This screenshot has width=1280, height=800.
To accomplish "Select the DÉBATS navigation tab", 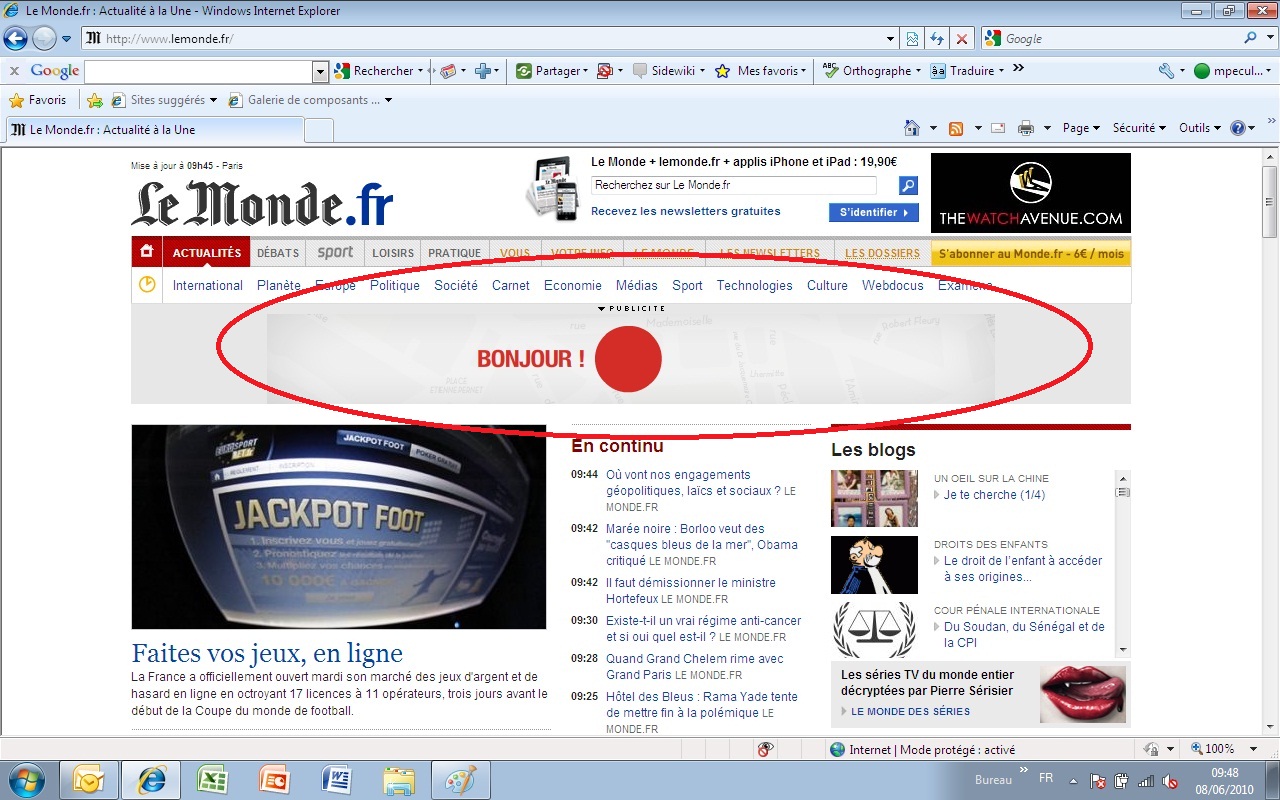I will [278, 253].
